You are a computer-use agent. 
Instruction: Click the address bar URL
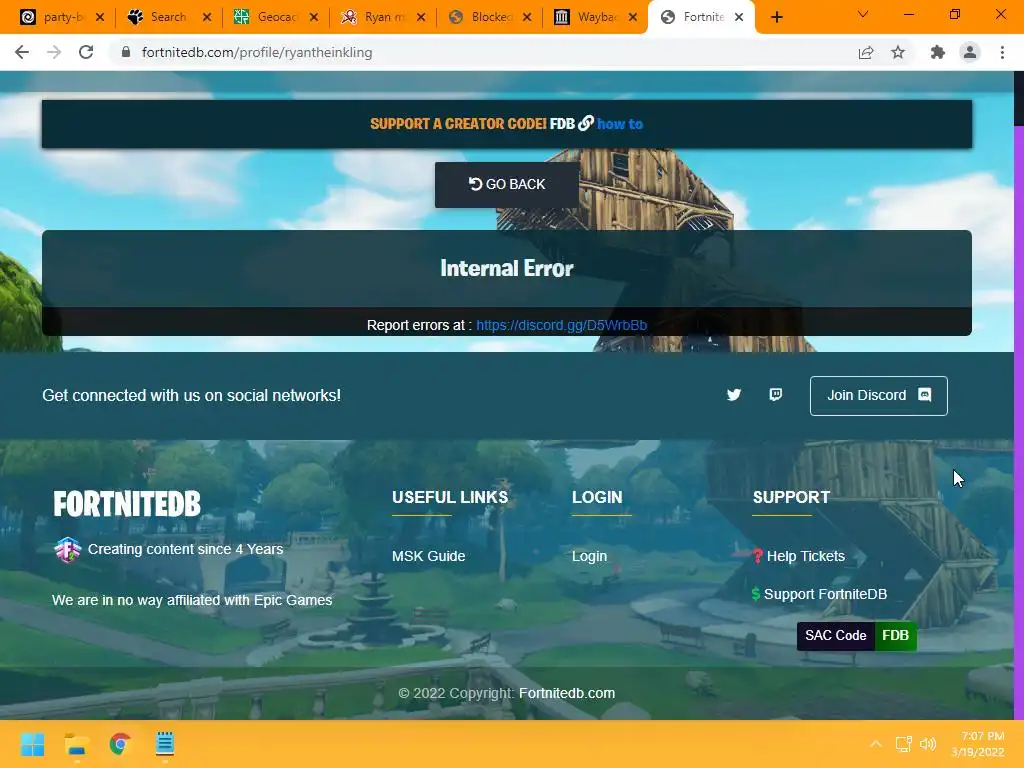[257, 52]
